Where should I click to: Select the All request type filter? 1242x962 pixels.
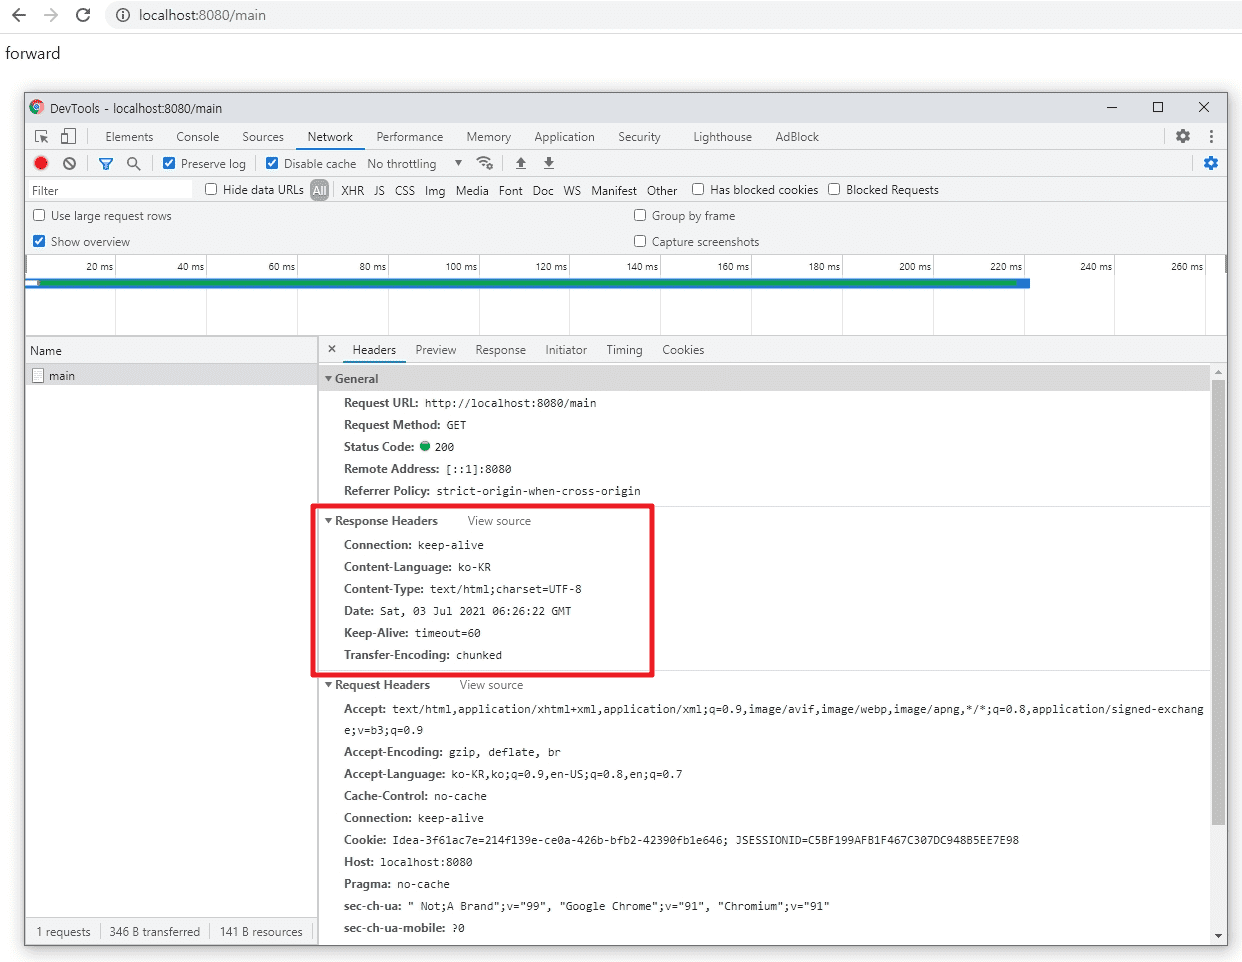coord(320,190)
